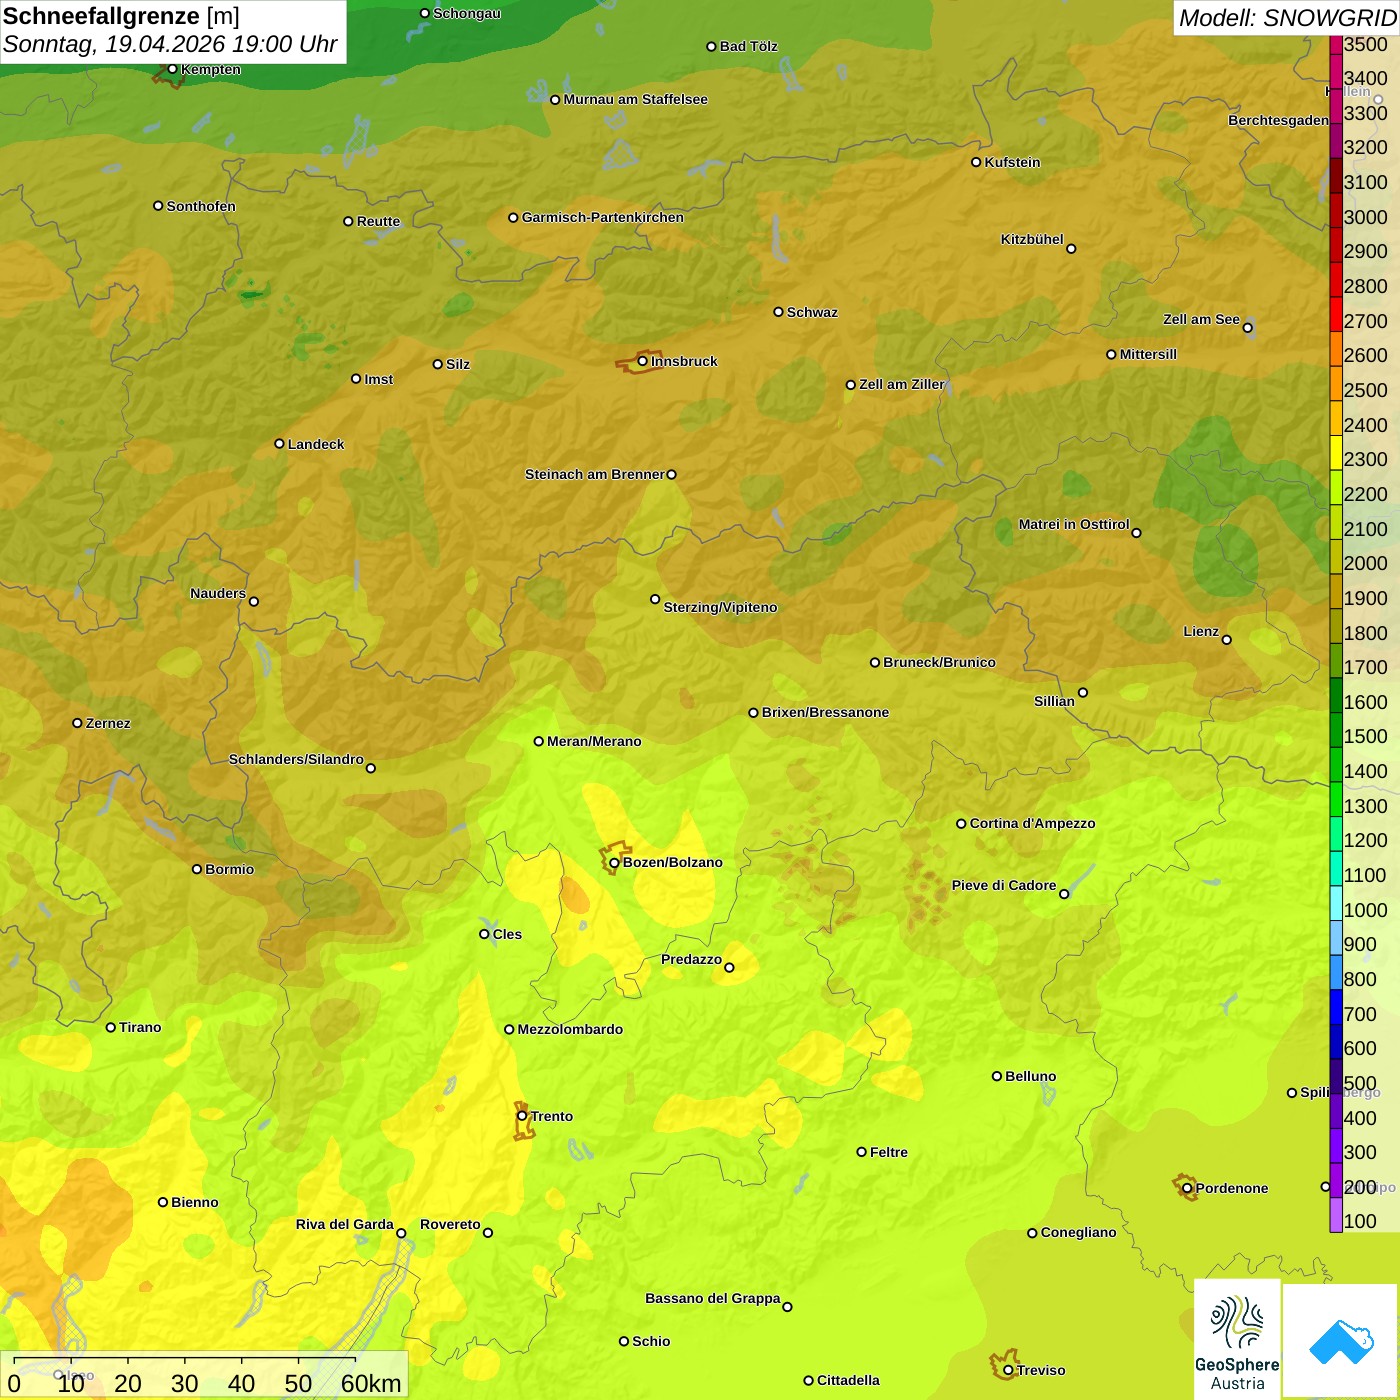Click the 'Bruneck/Brunico' label

pos(939,662)
